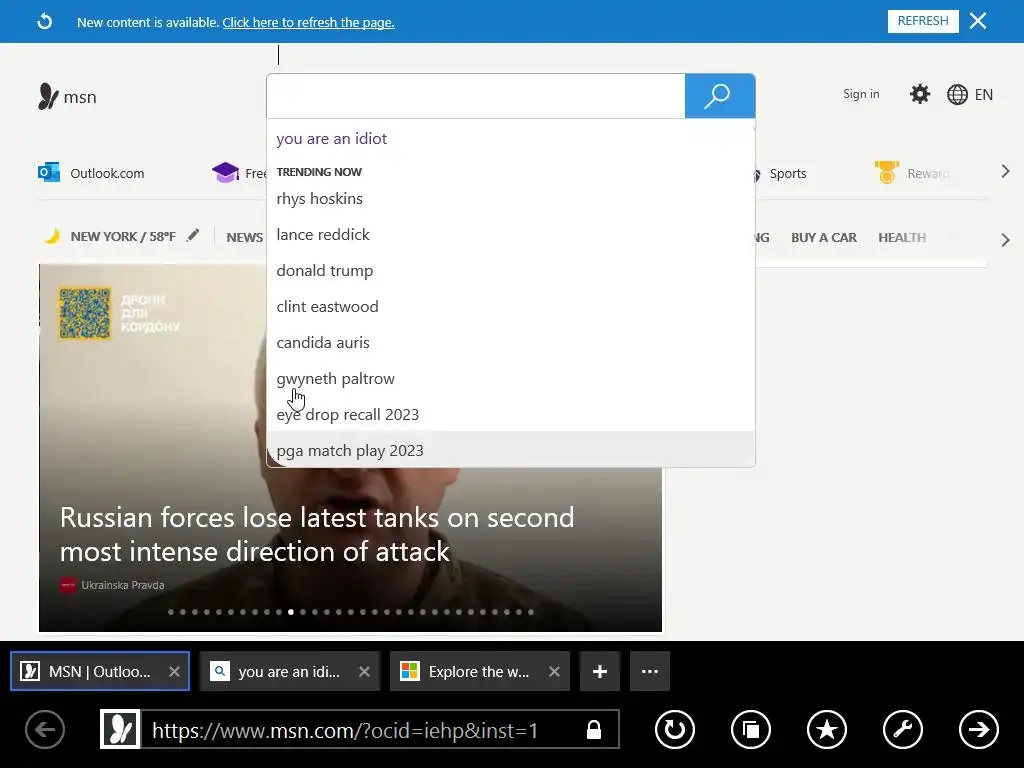Select 'rhys hoskins' trending suggestion
This screenshot has width=1024, height=768.
click(x=511, y=199)
